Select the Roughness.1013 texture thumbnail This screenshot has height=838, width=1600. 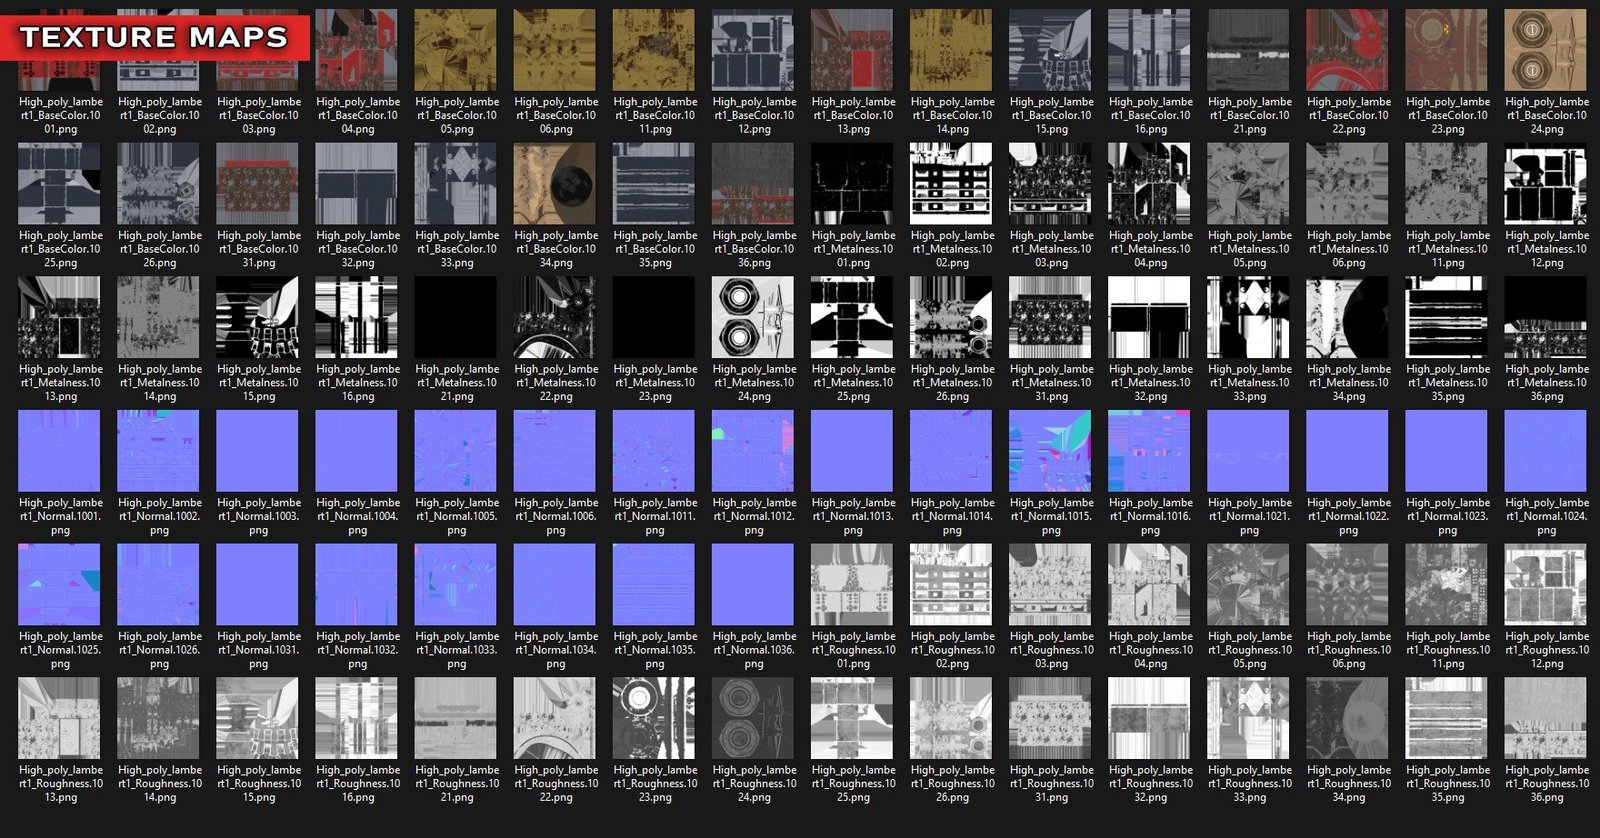point(60,719)
